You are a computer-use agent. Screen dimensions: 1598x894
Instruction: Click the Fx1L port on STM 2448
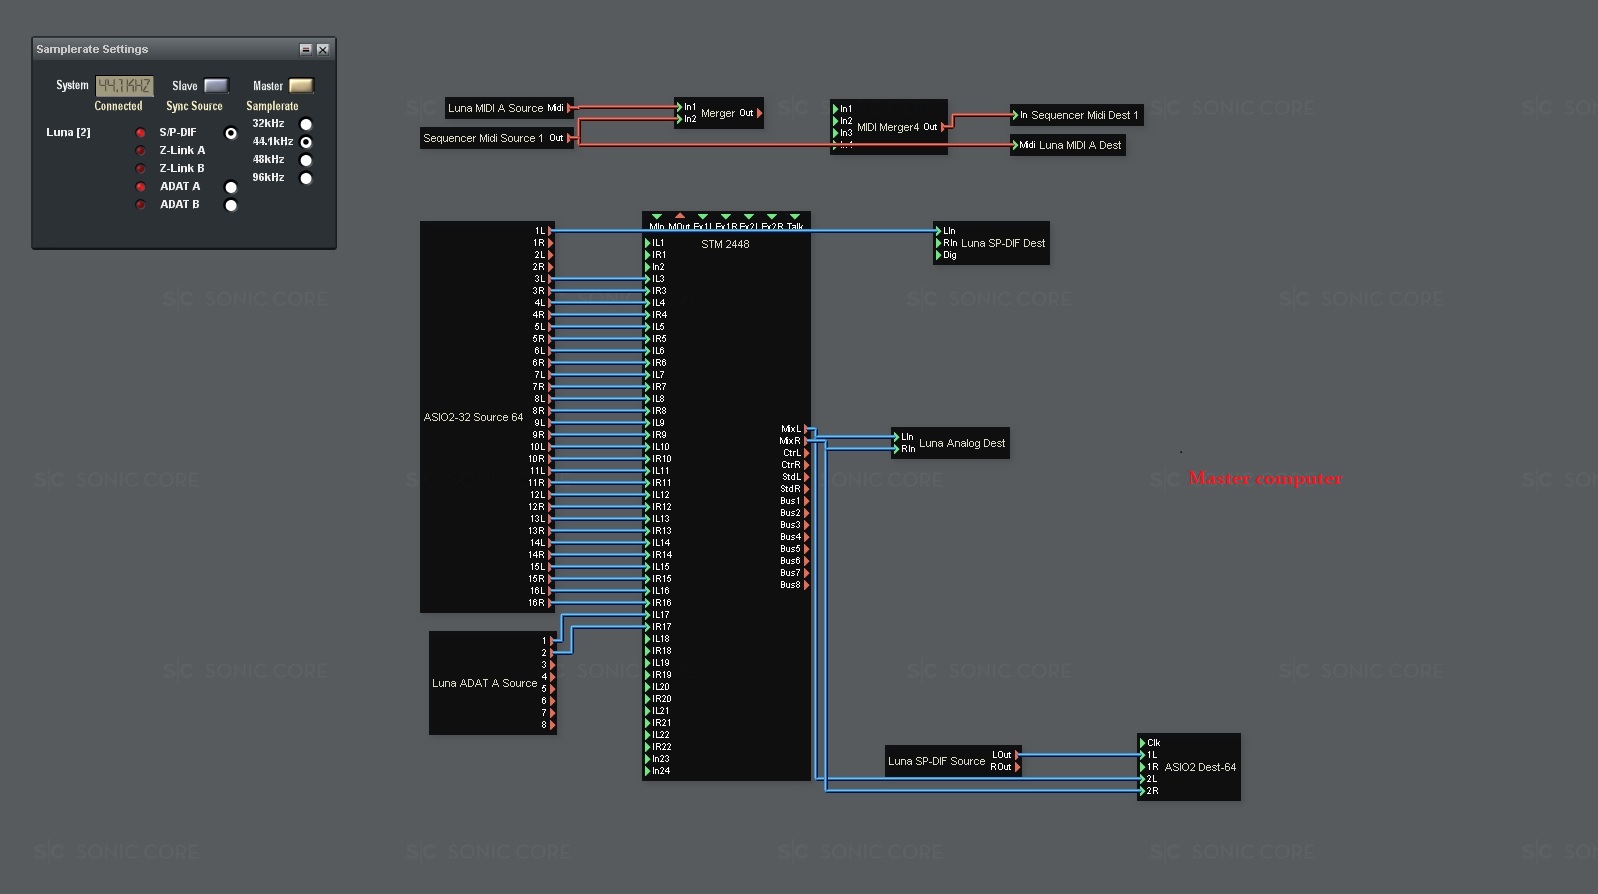tap(703, 216)
